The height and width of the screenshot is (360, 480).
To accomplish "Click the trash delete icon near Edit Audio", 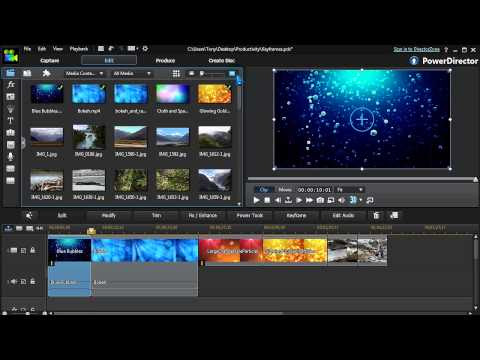I will 376,215.
